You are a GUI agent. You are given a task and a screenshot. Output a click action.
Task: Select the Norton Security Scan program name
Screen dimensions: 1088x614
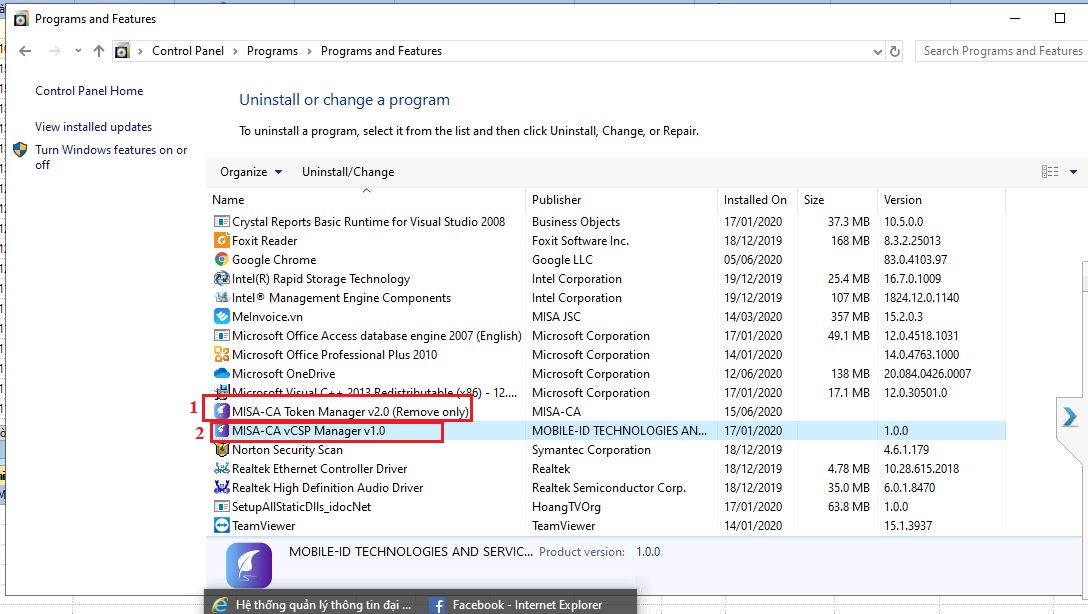tap(287, 450)
